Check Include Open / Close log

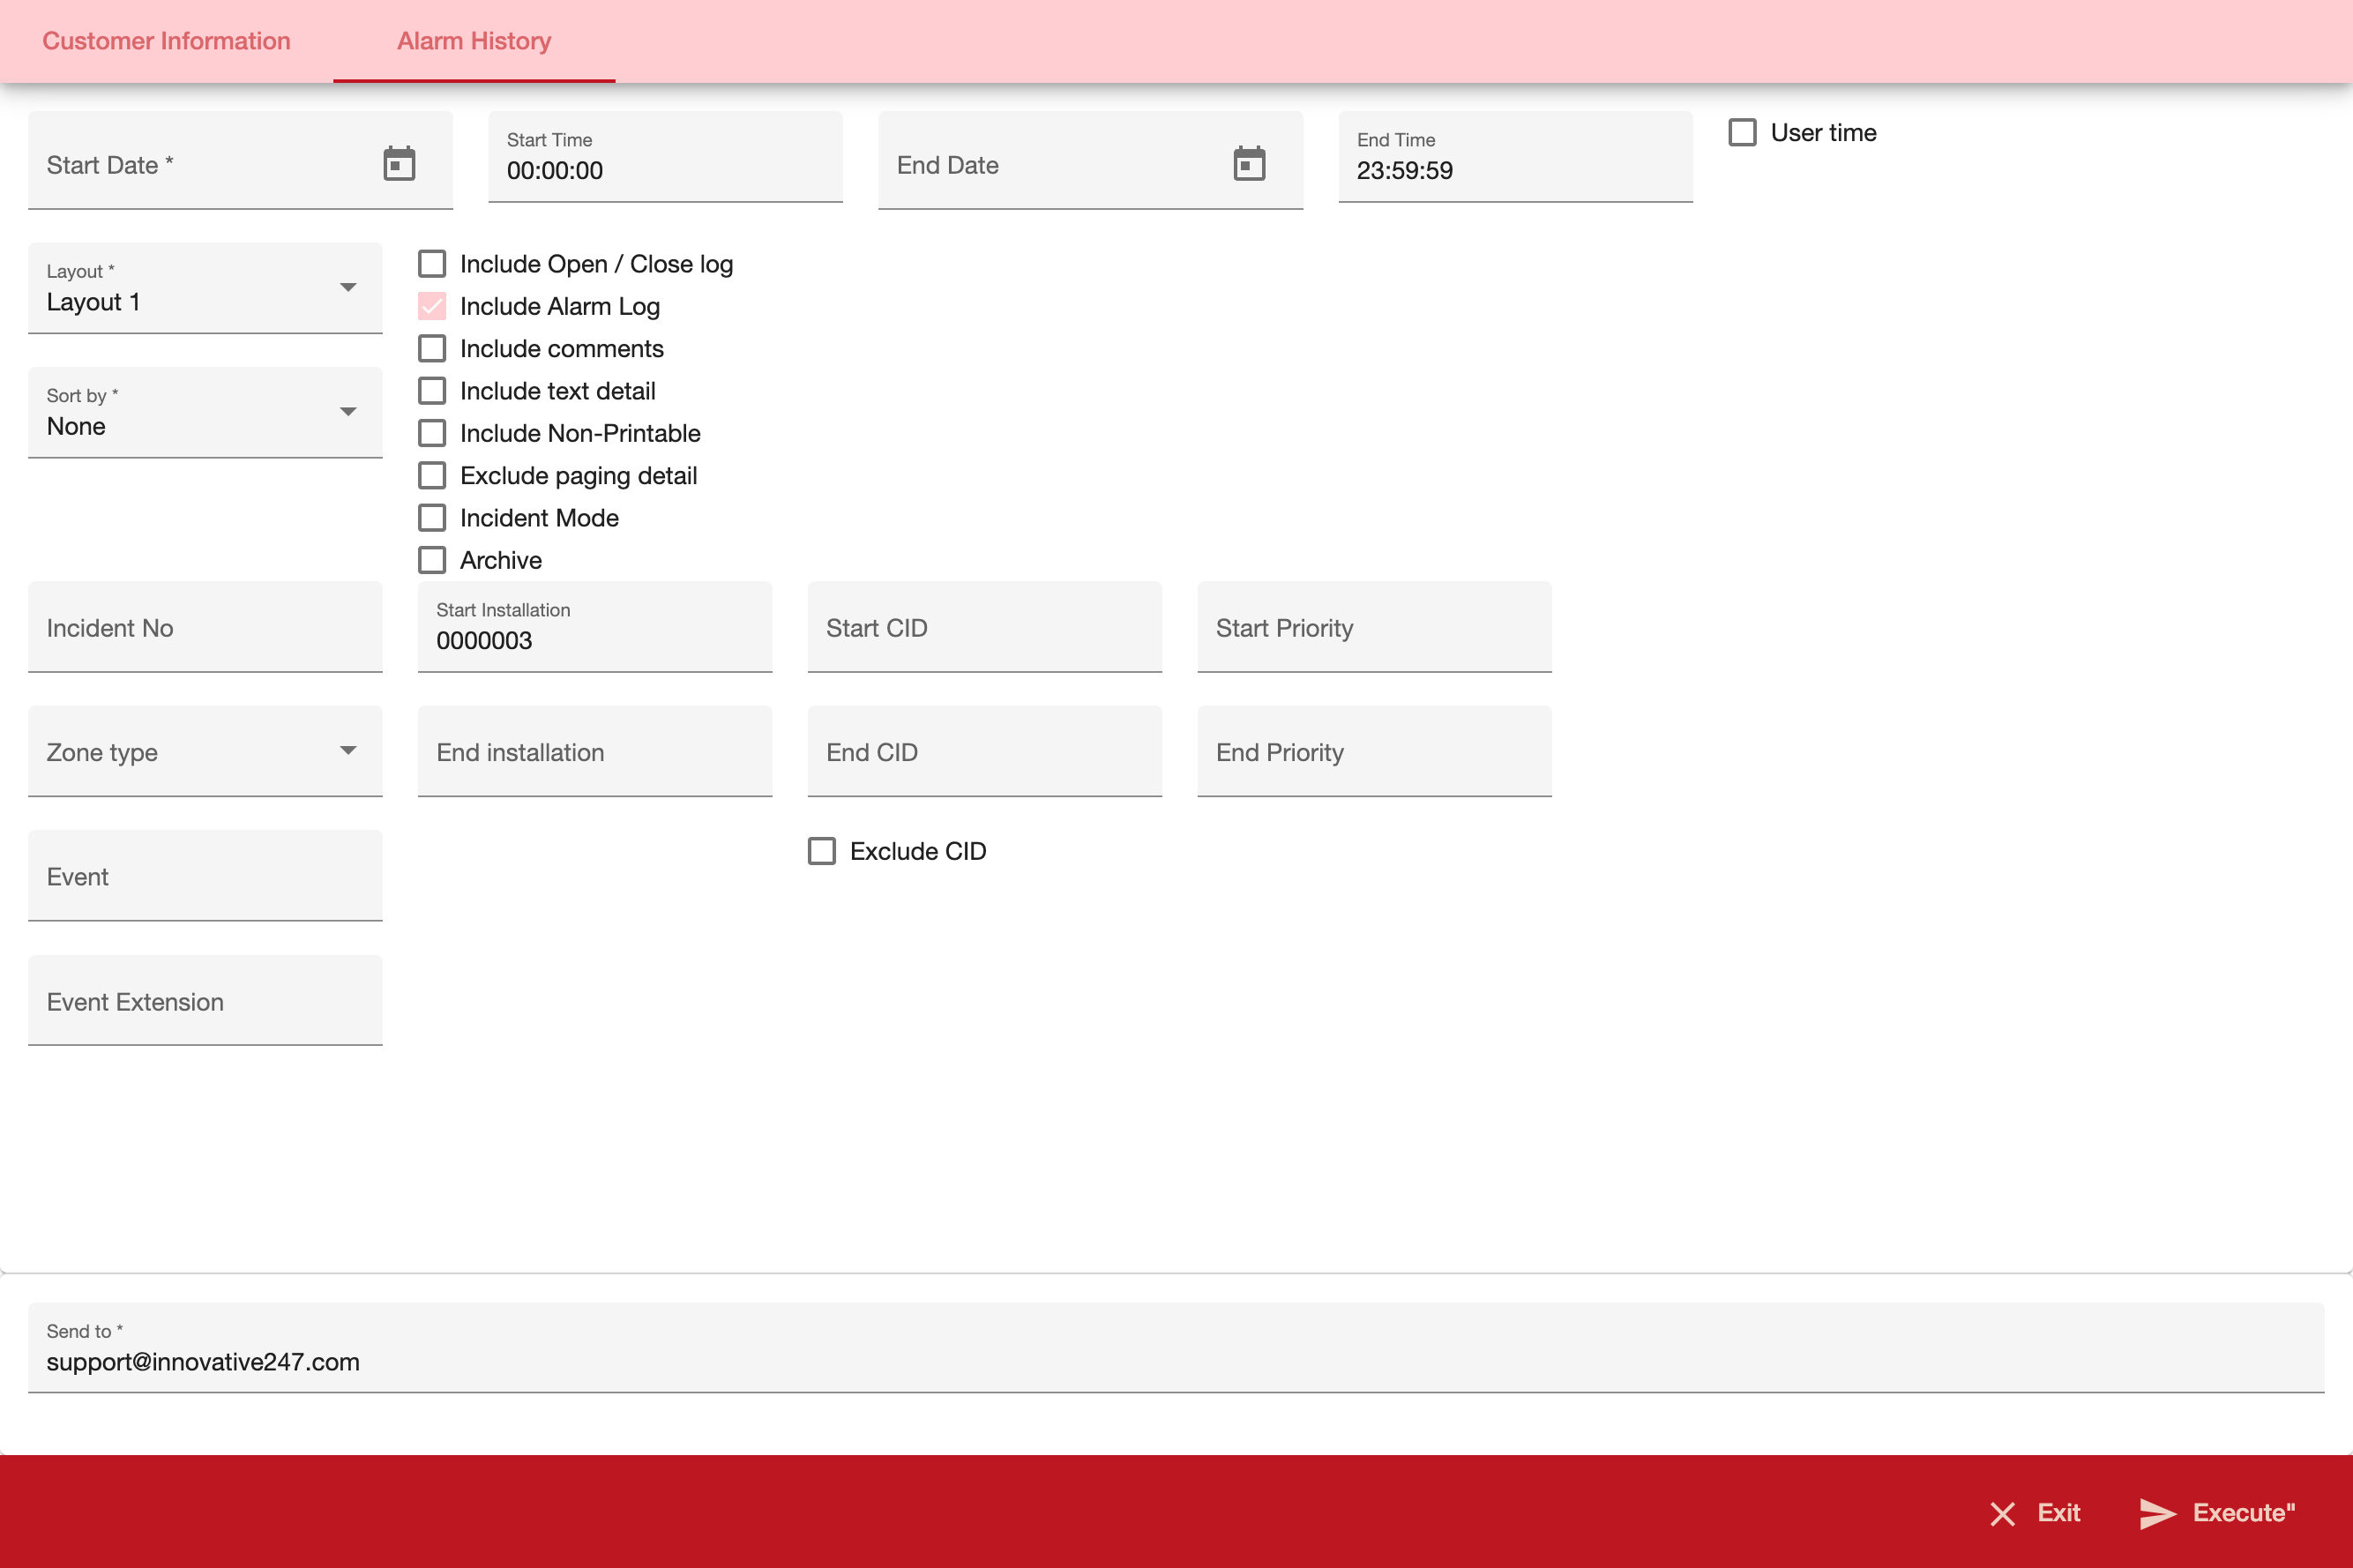[x=432, y=264]
